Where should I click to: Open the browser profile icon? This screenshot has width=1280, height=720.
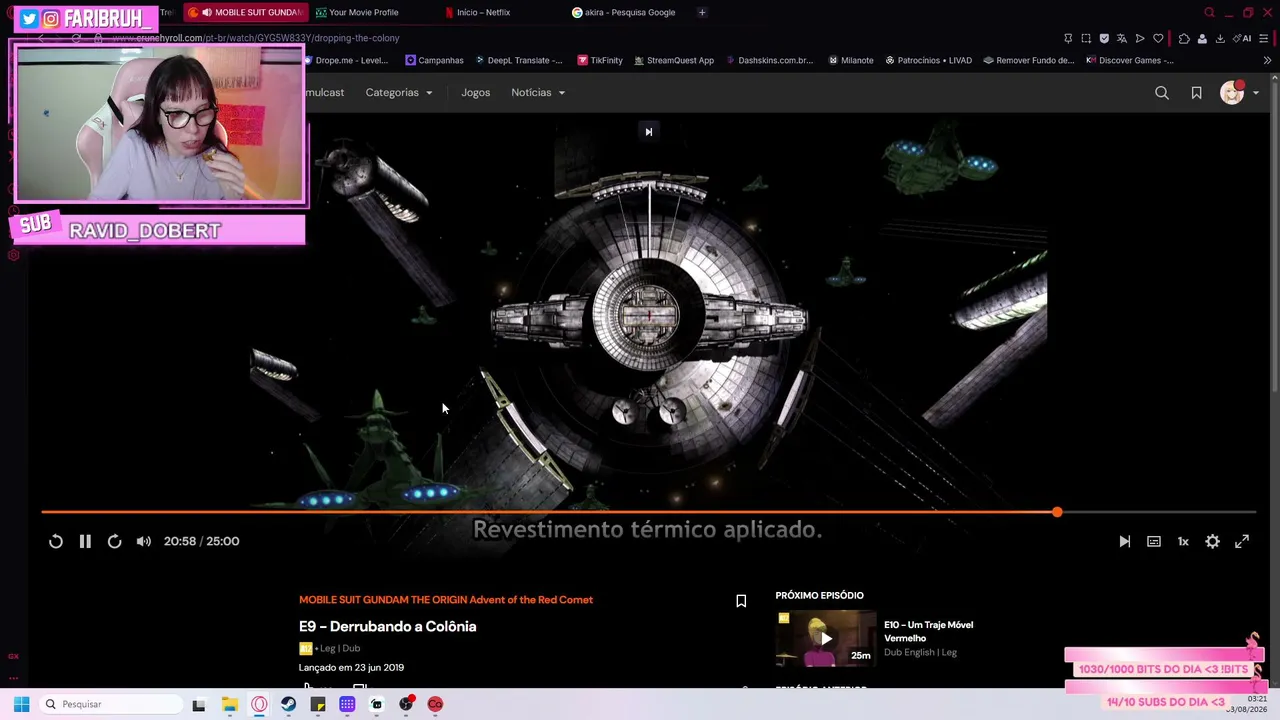[1202, 38]
